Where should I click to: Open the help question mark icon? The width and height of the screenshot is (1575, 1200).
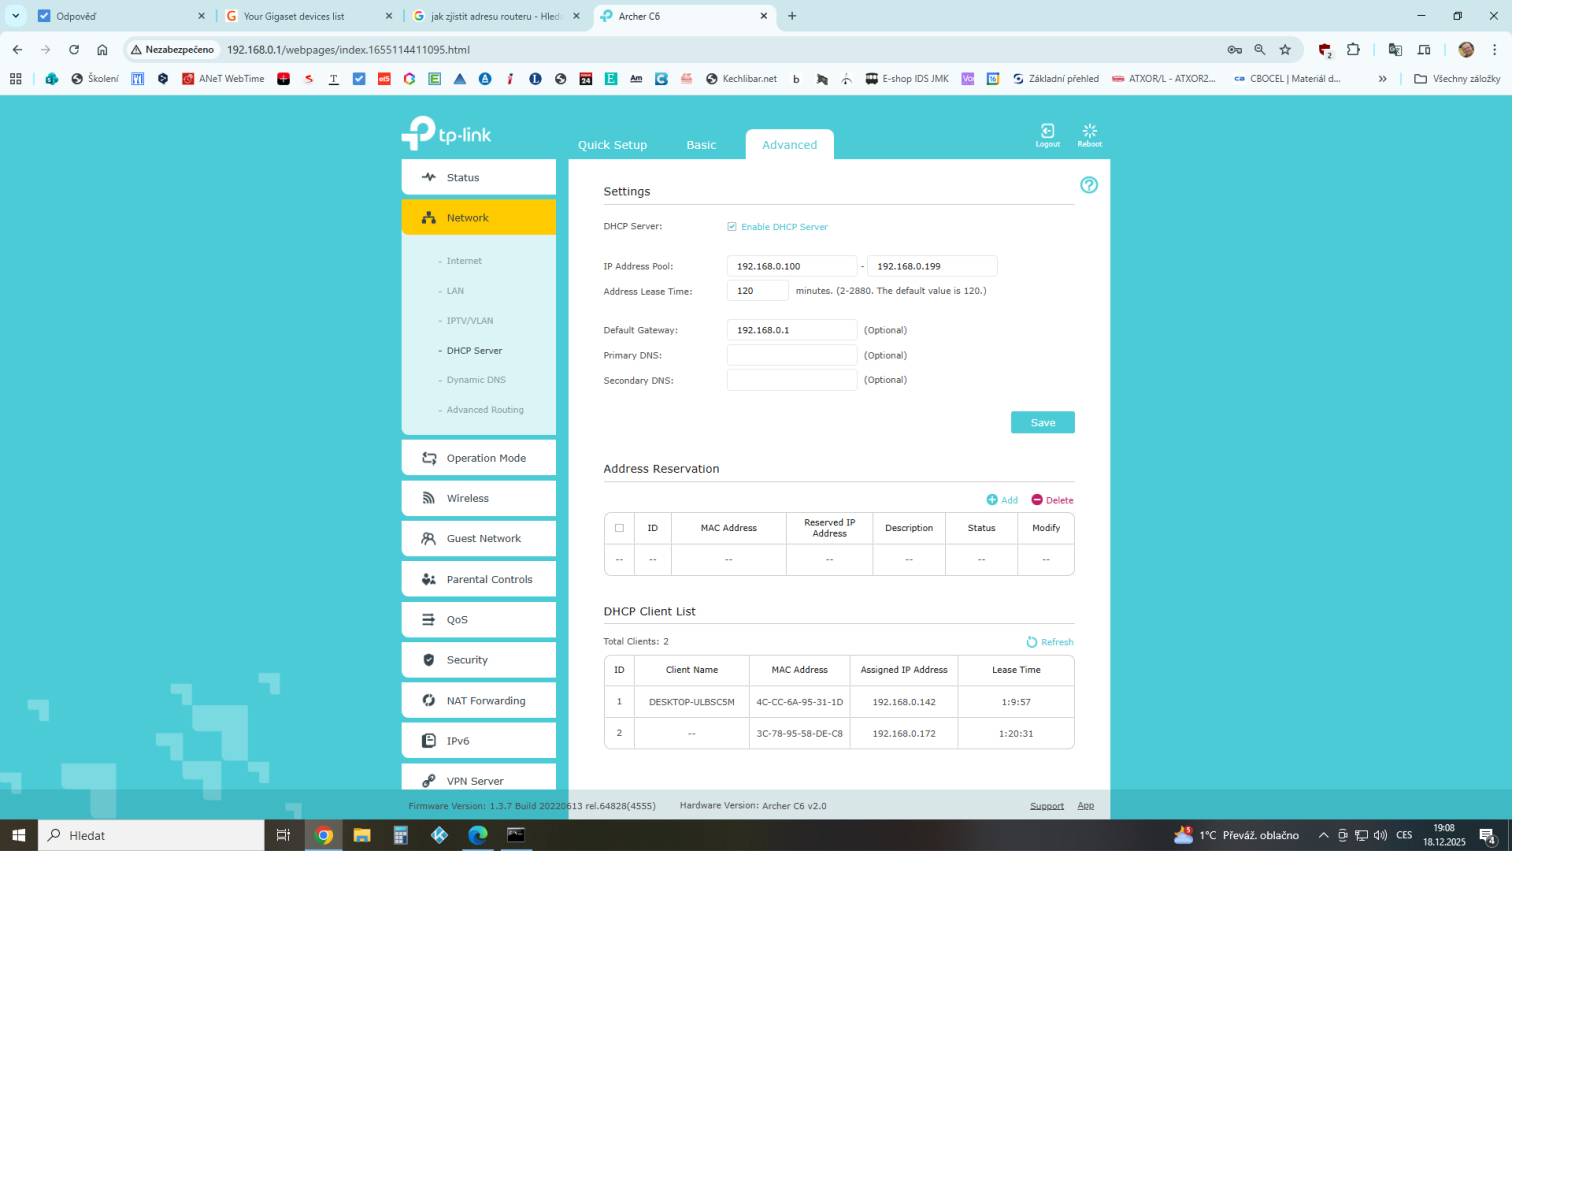(1089, 185)
